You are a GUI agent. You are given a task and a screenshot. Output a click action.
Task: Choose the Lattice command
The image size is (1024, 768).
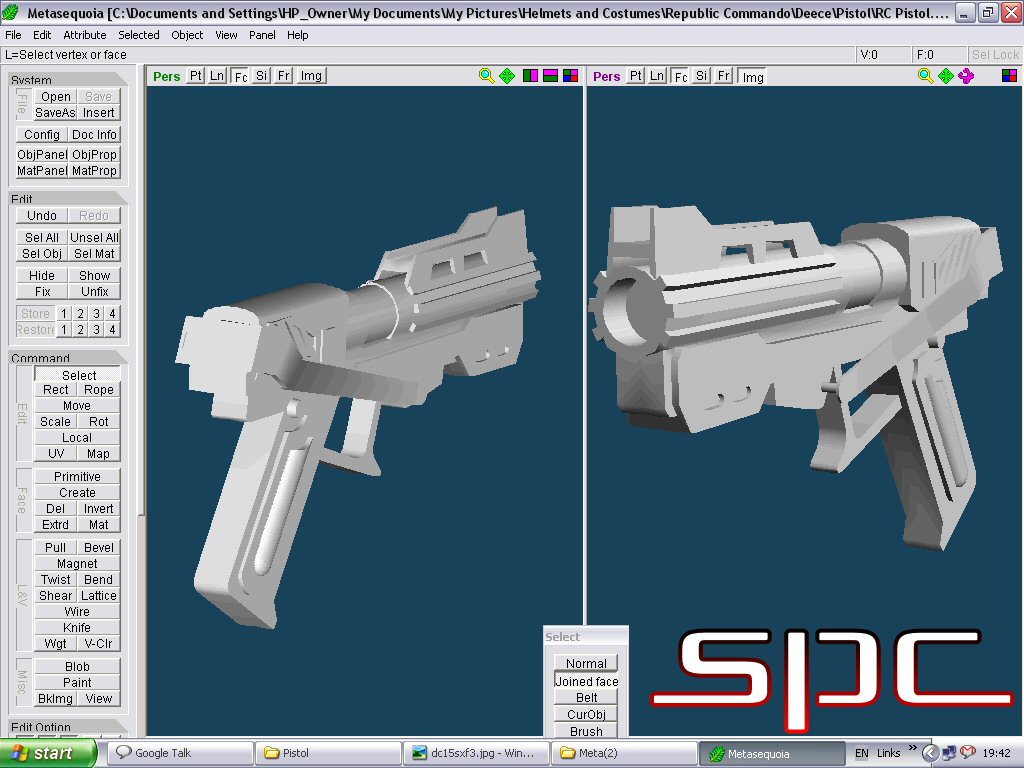[x=99, y=596]
